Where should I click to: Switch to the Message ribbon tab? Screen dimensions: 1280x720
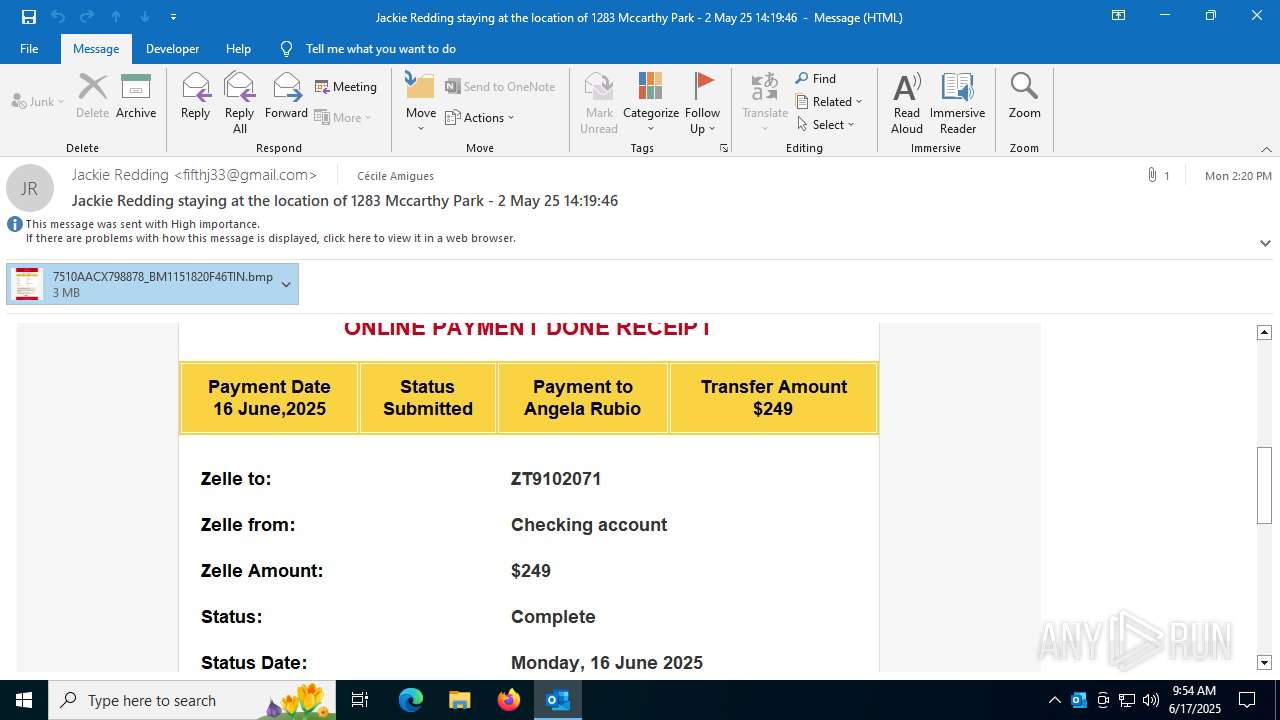tap(96, 49)
